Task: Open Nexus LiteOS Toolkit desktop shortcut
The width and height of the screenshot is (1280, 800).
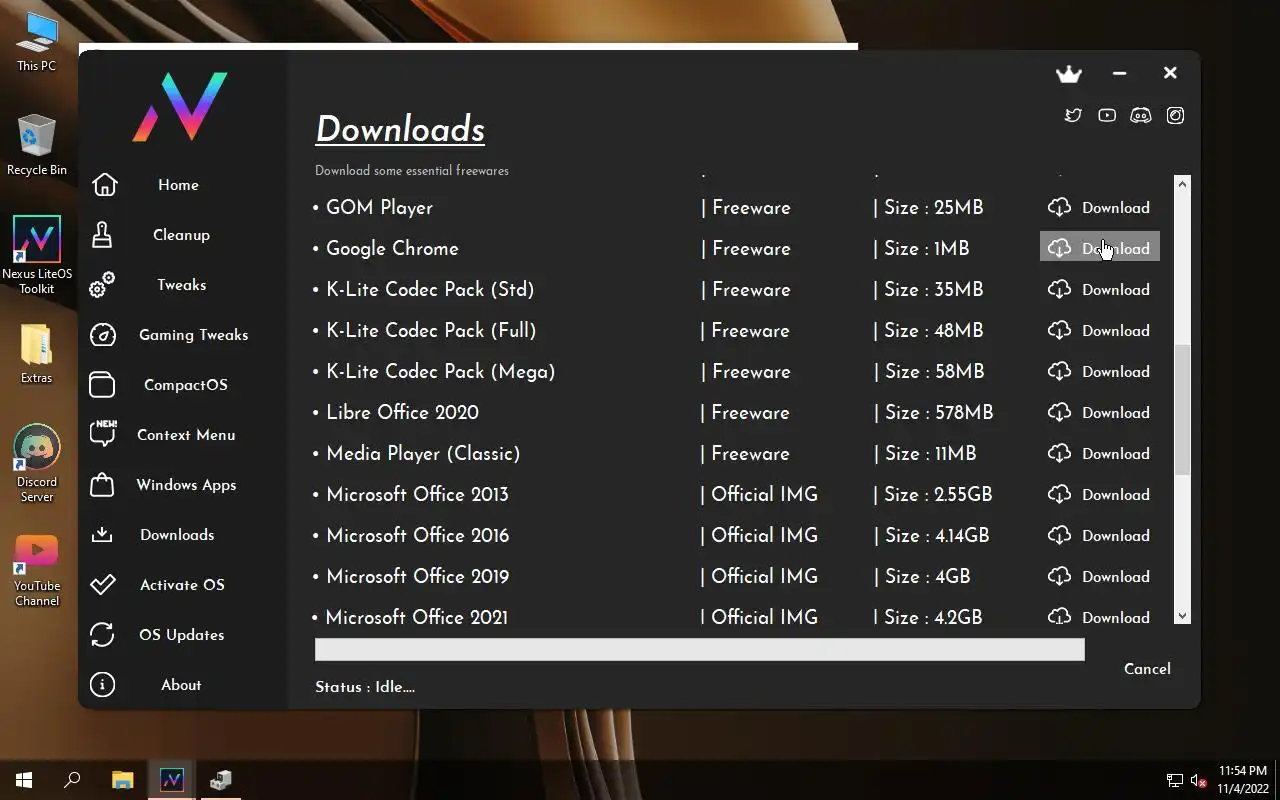Action: click(36, 256)
